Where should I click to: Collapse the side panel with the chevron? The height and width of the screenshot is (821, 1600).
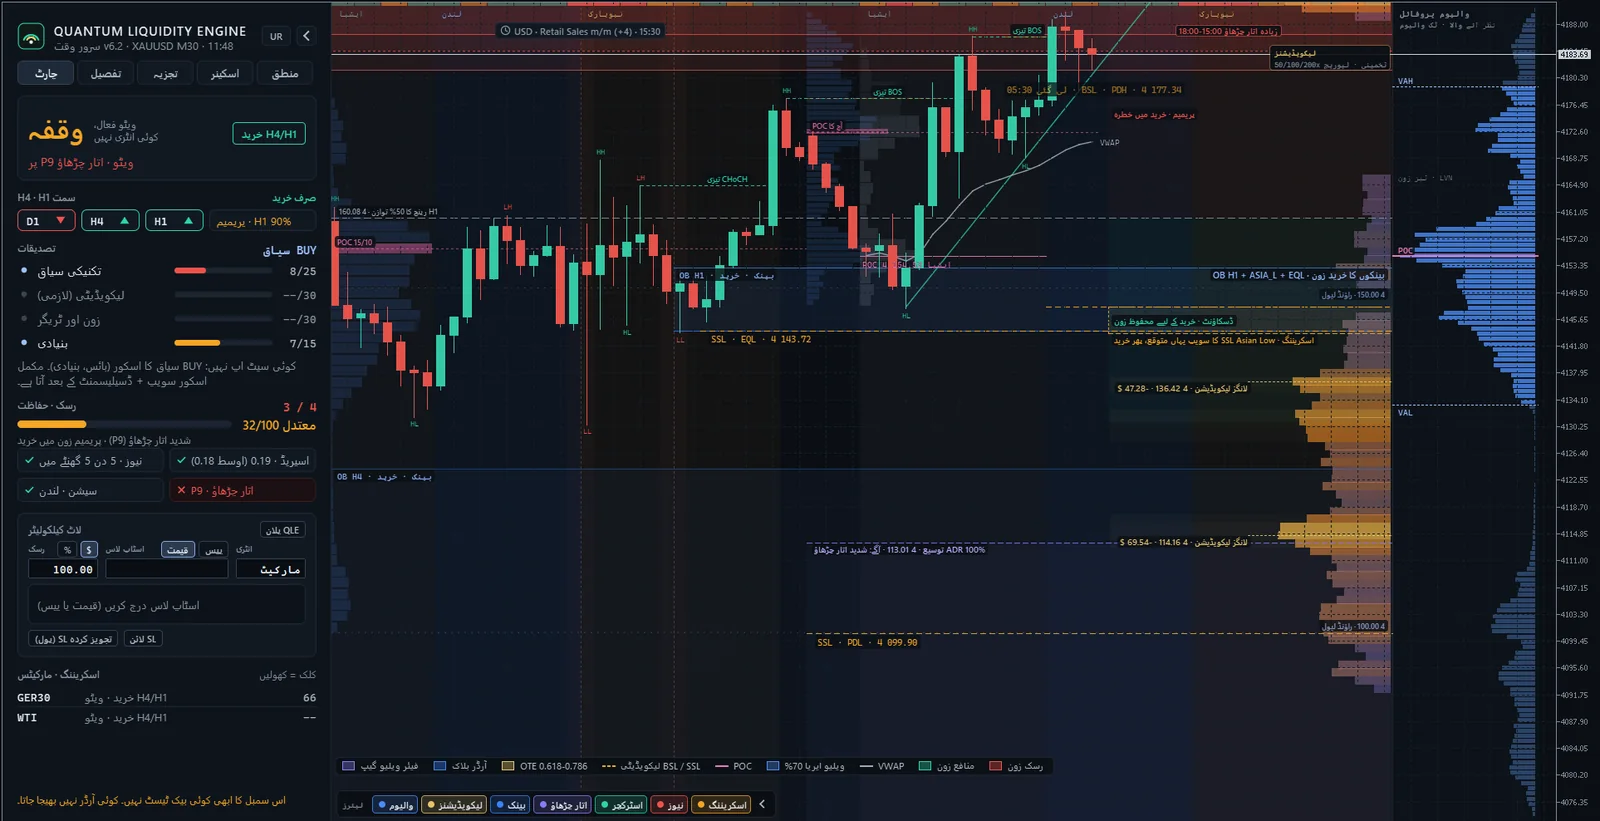pos(306,36)
